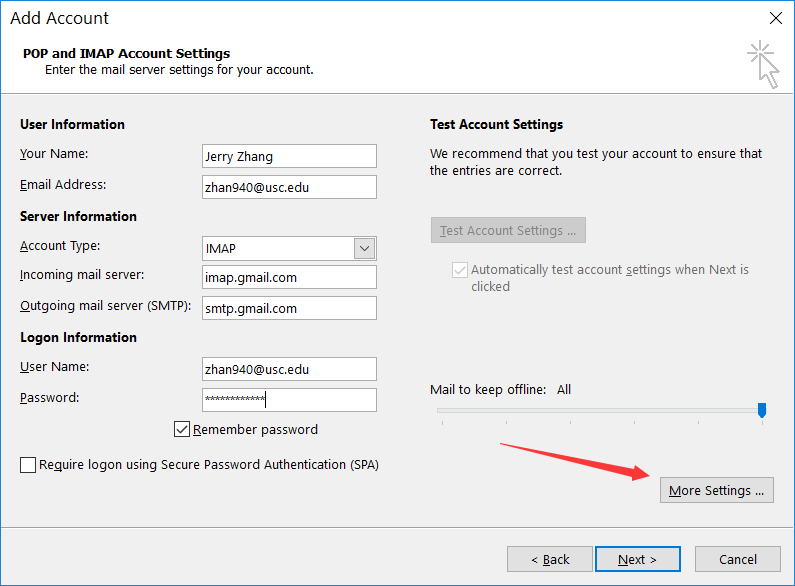
Task: Toggle automatically test account settings checkbox
Action: (460, 270)
